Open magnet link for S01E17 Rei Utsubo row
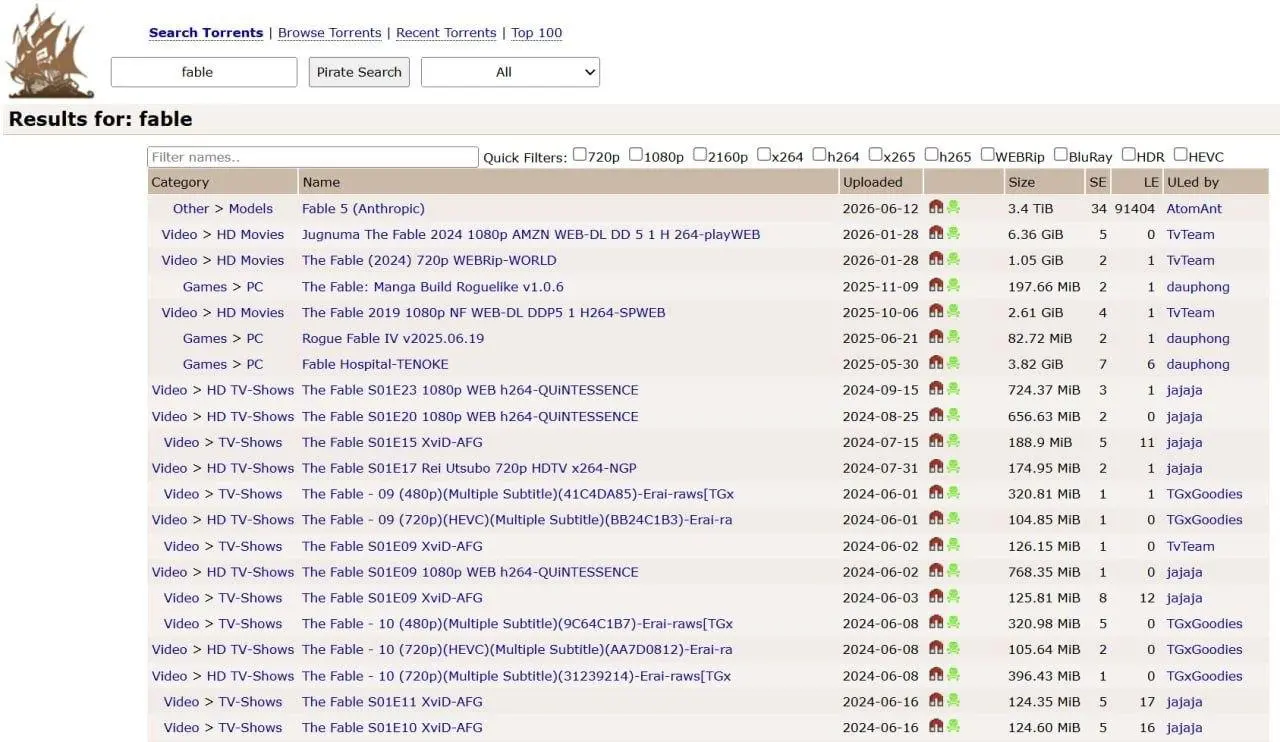This screenshot has height=742, width=1280. click(x=936, y=467)
